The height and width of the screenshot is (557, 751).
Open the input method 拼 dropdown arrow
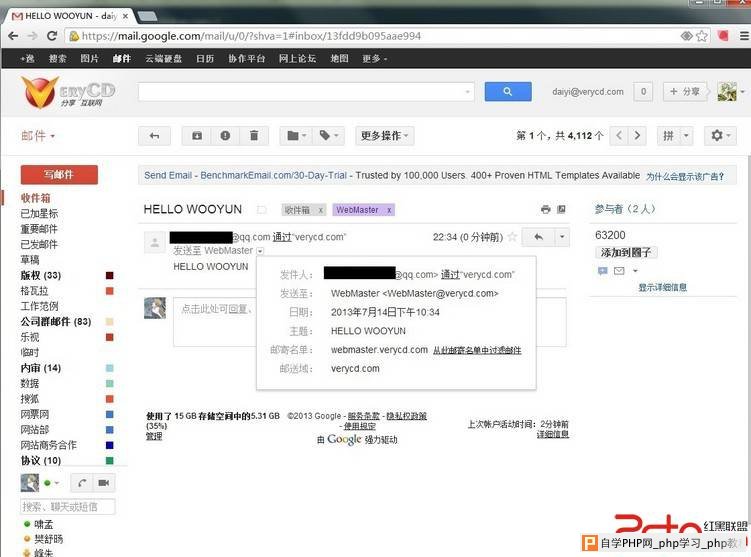pos(686,136)
